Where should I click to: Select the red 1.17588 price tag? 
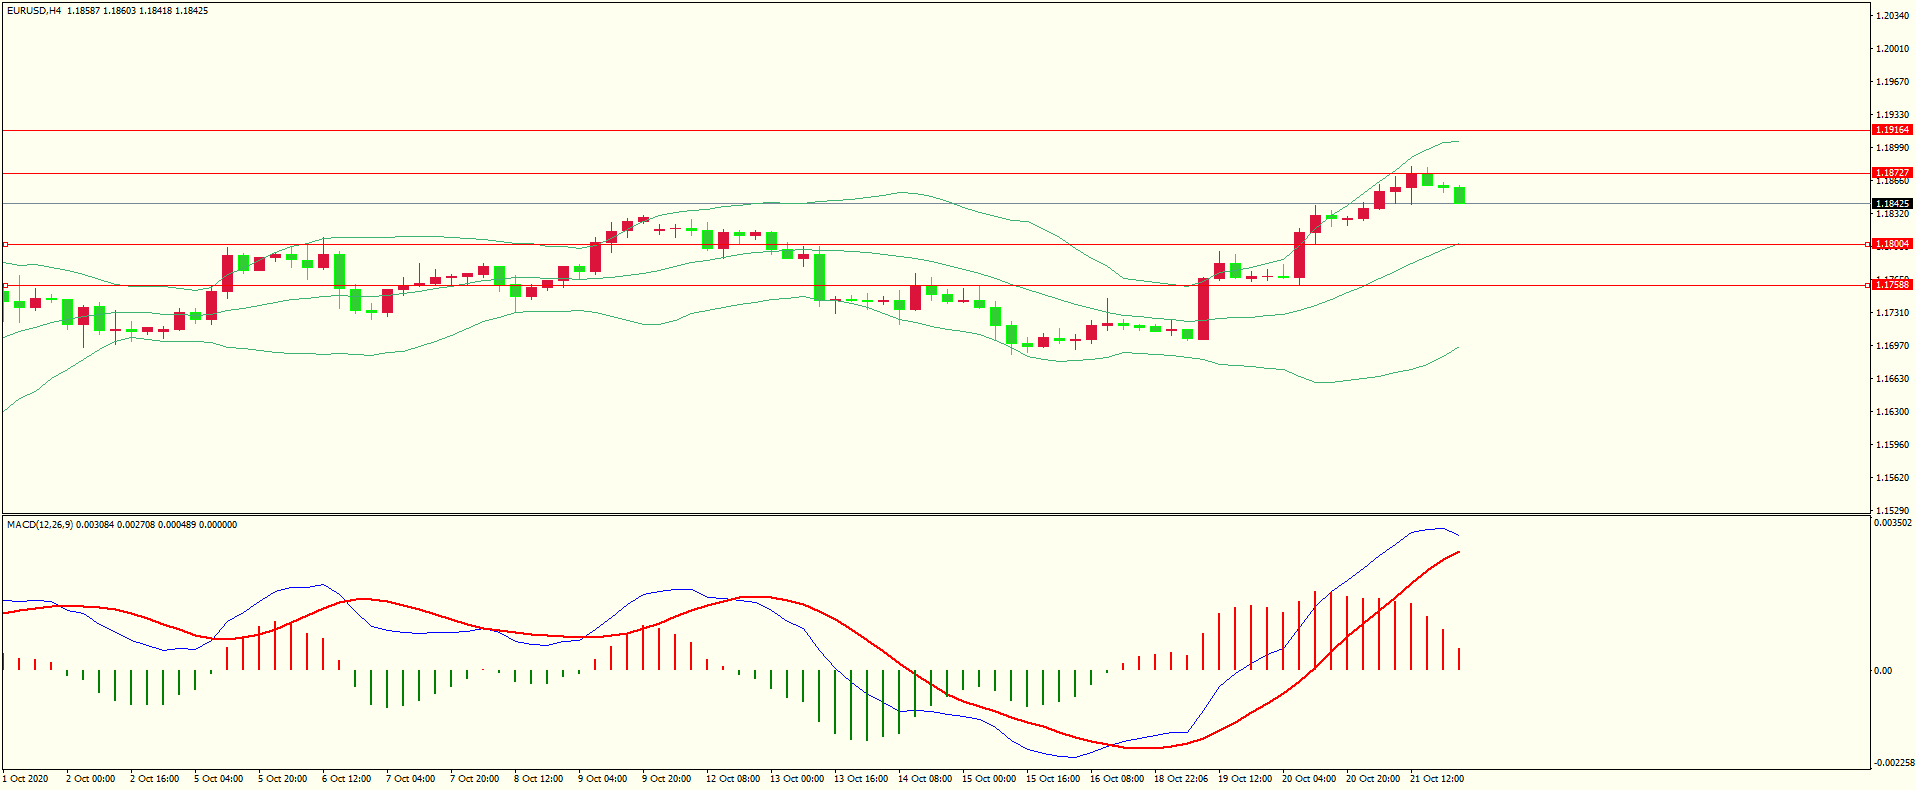(x=1891, y=285)
